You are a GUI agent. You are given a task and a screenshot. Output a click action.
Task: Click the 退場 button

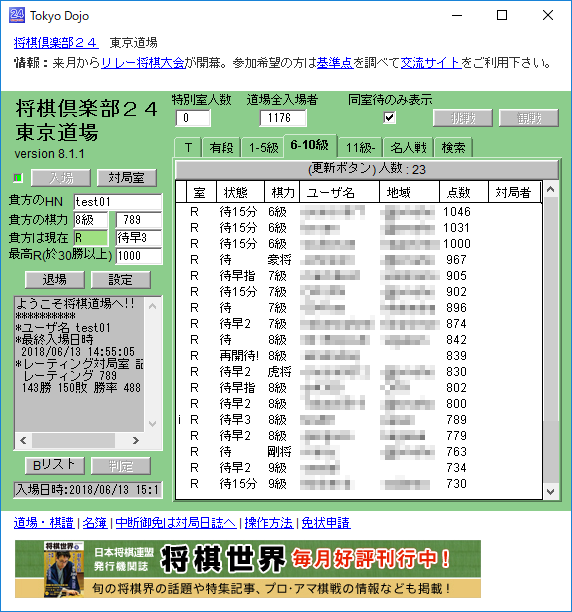point(55,280)
